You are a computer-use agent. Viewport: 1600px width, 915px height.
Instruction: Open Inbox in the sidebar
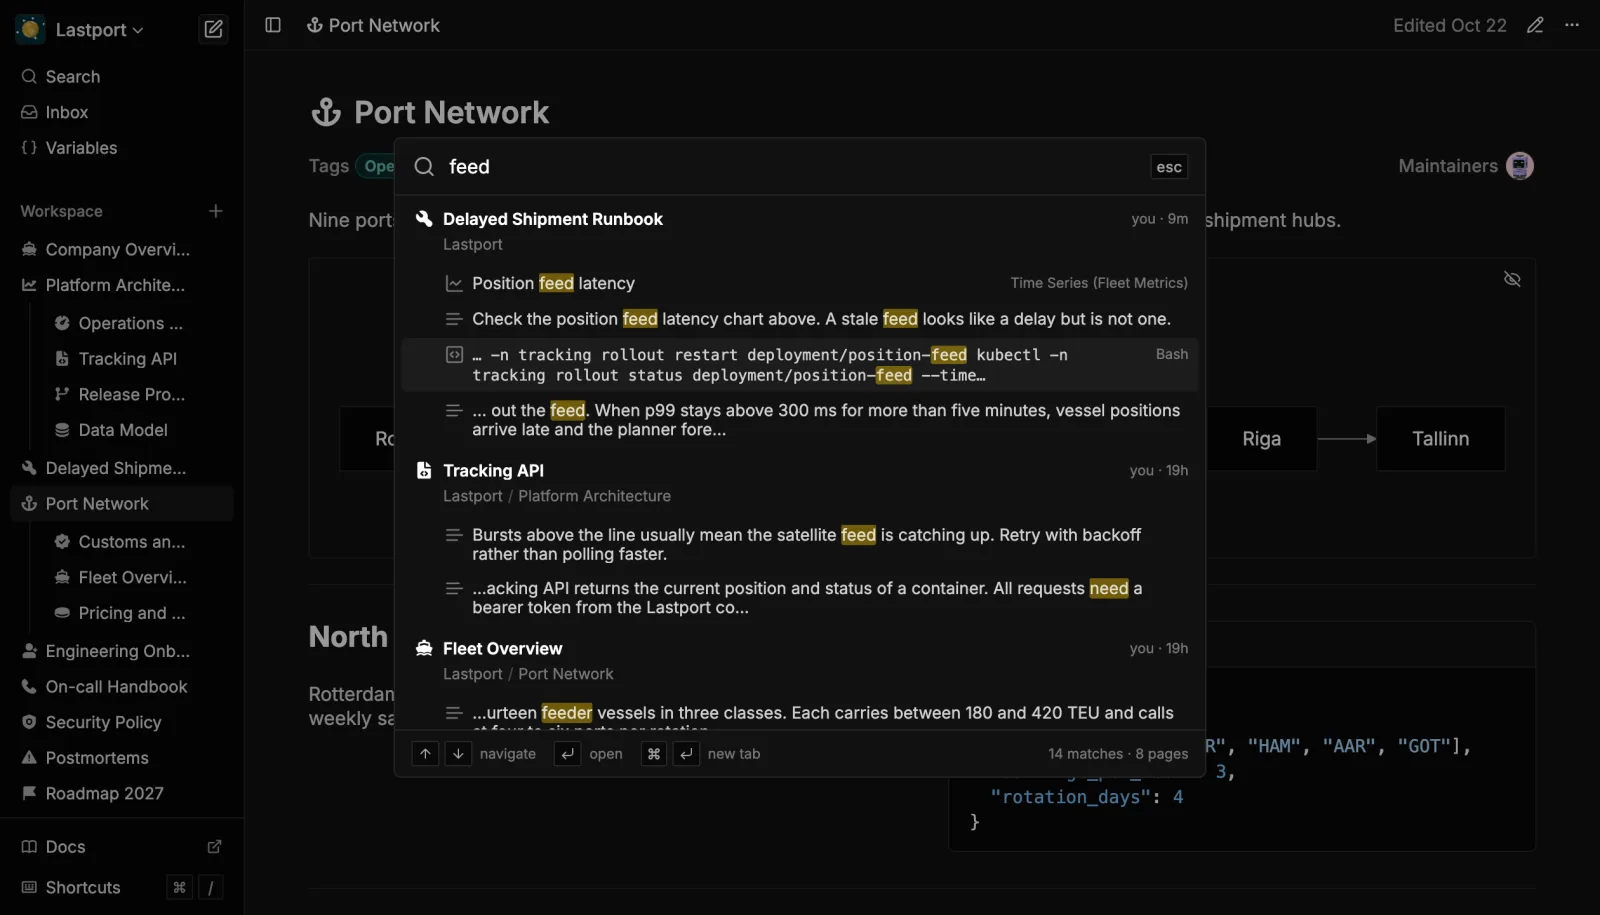click(122, 112)
